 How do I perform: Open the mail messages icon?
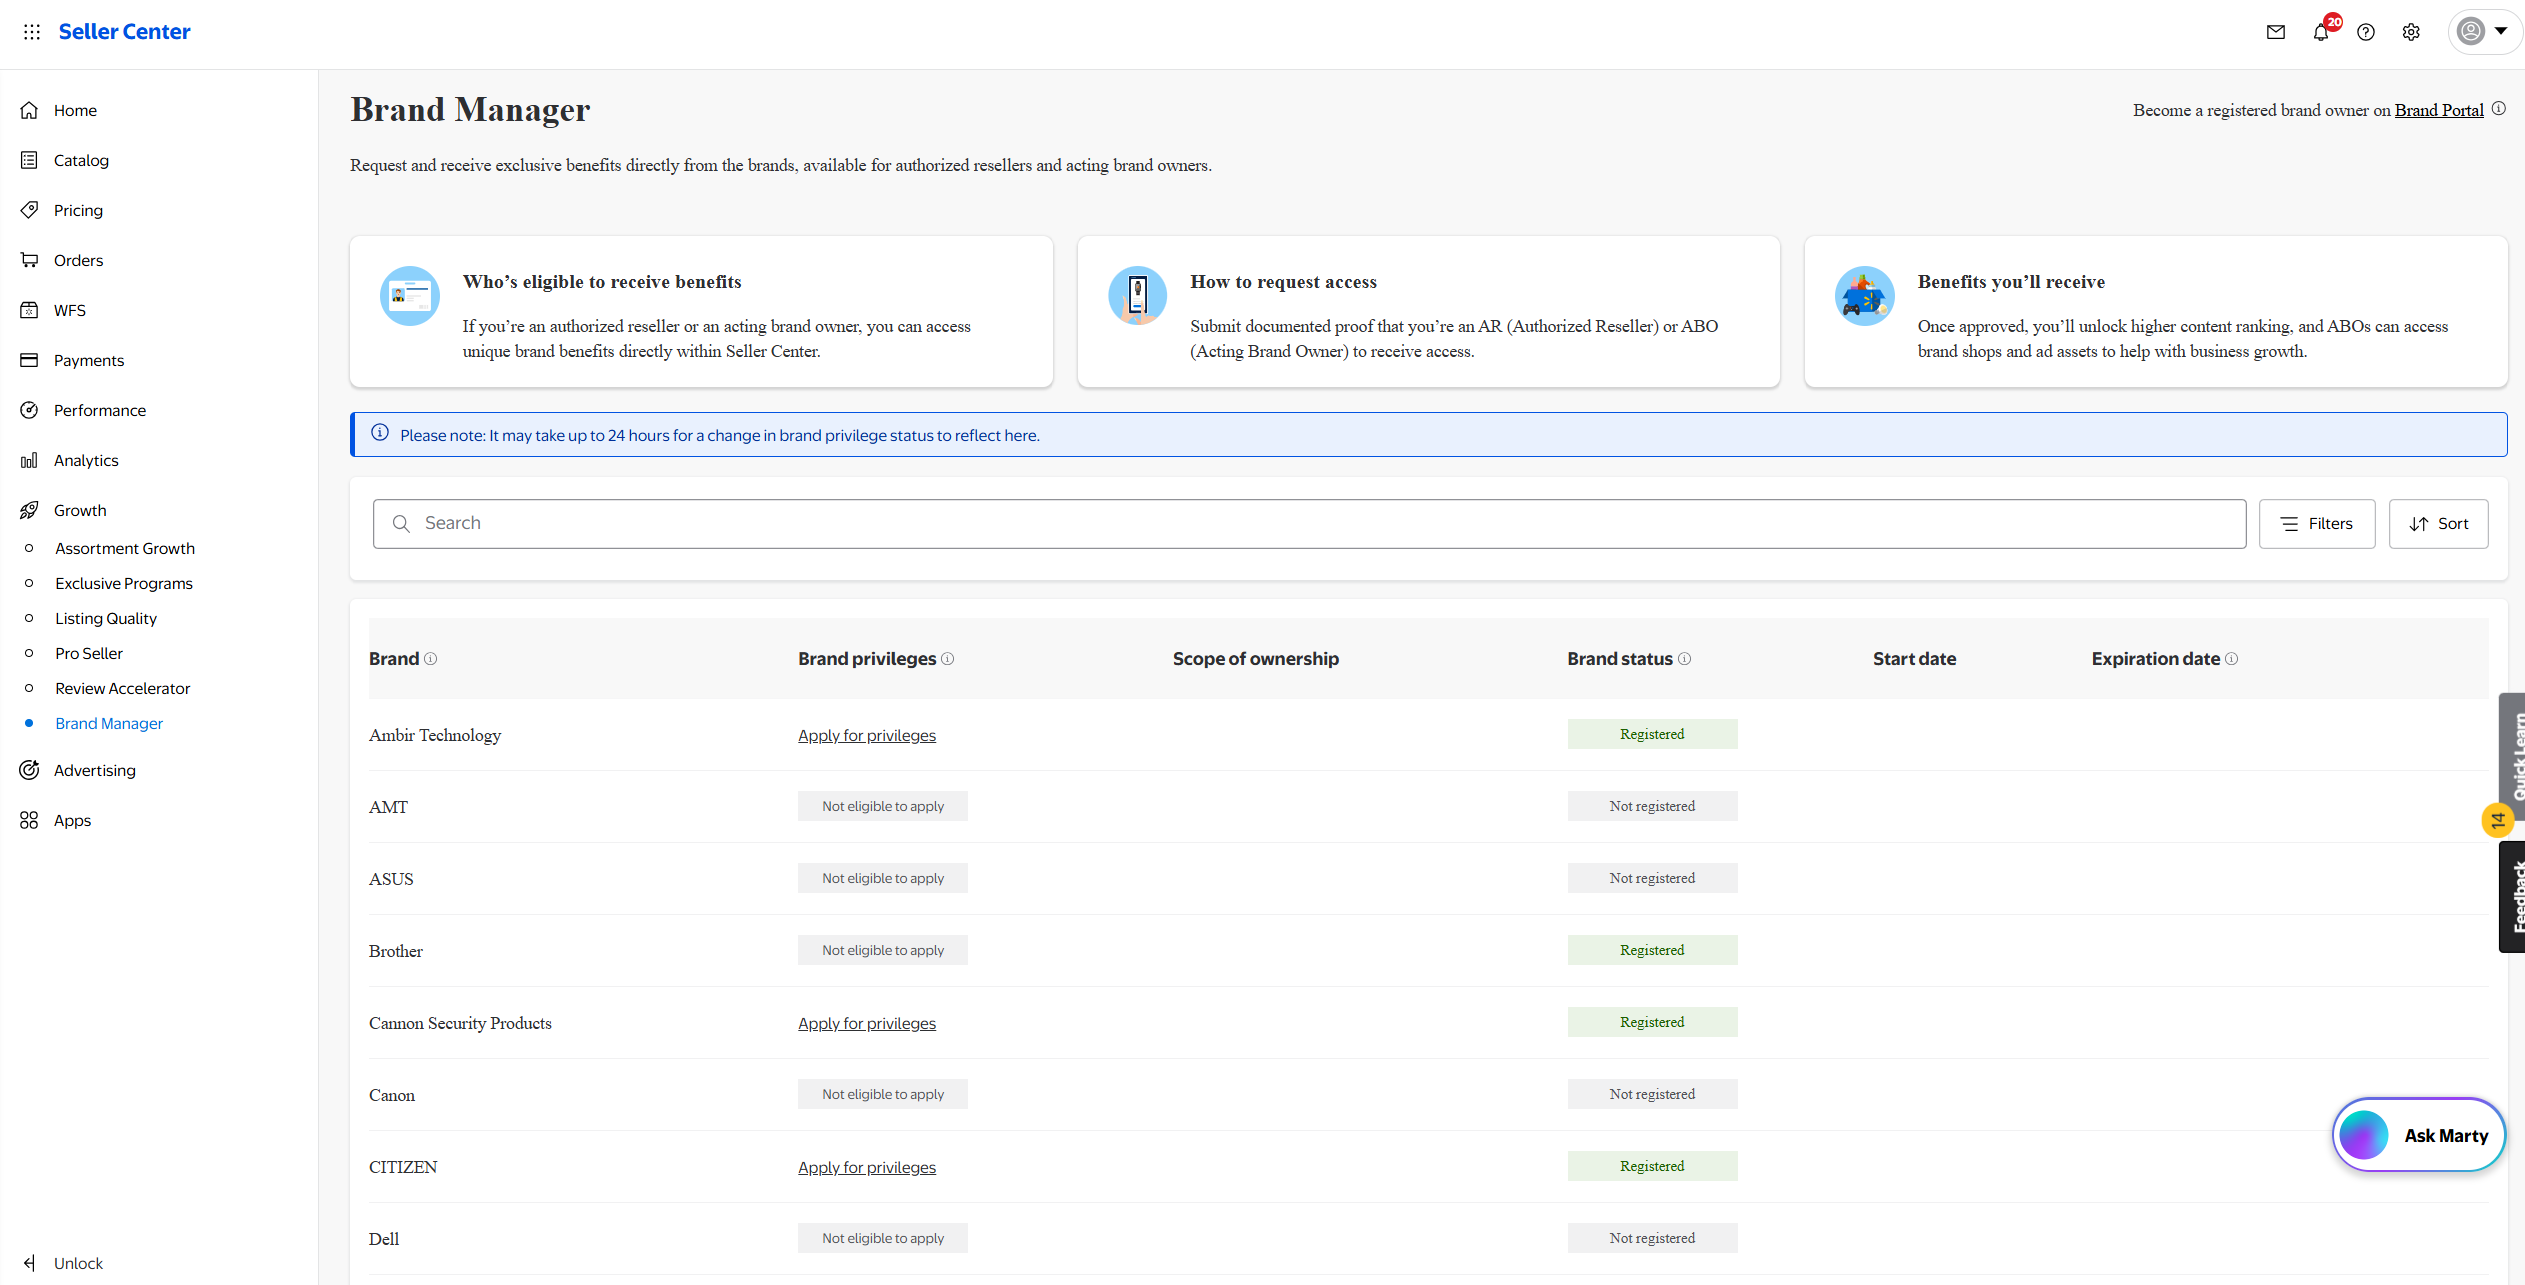2276,32
